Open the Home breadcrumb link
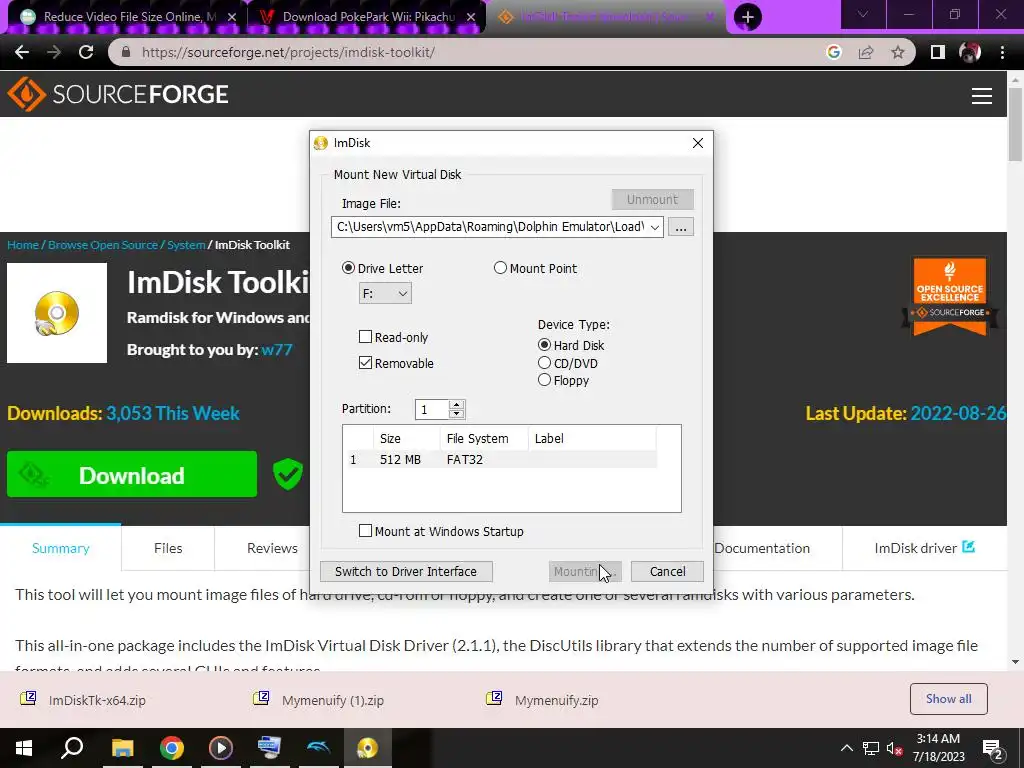Image resolution: width=1024 pixels, height=768 pixels. 23,245
